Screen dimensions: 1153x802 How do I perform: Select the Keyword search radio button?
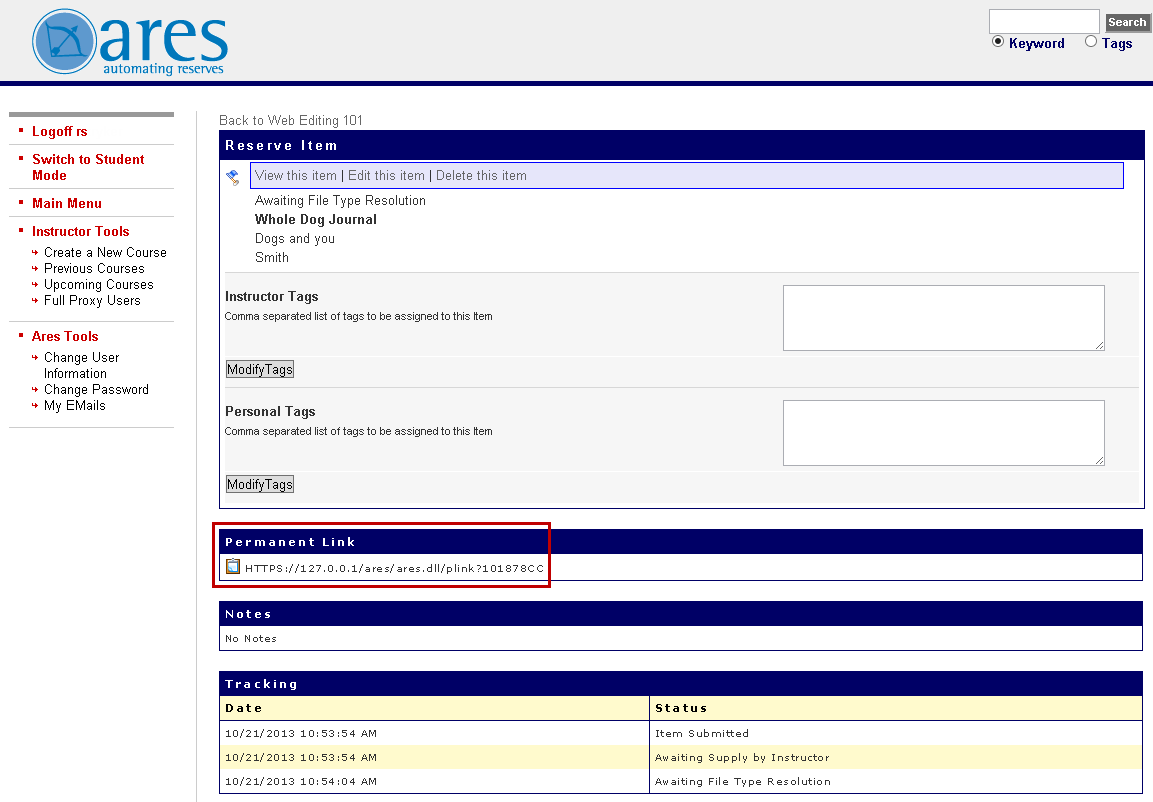point(997,42)
